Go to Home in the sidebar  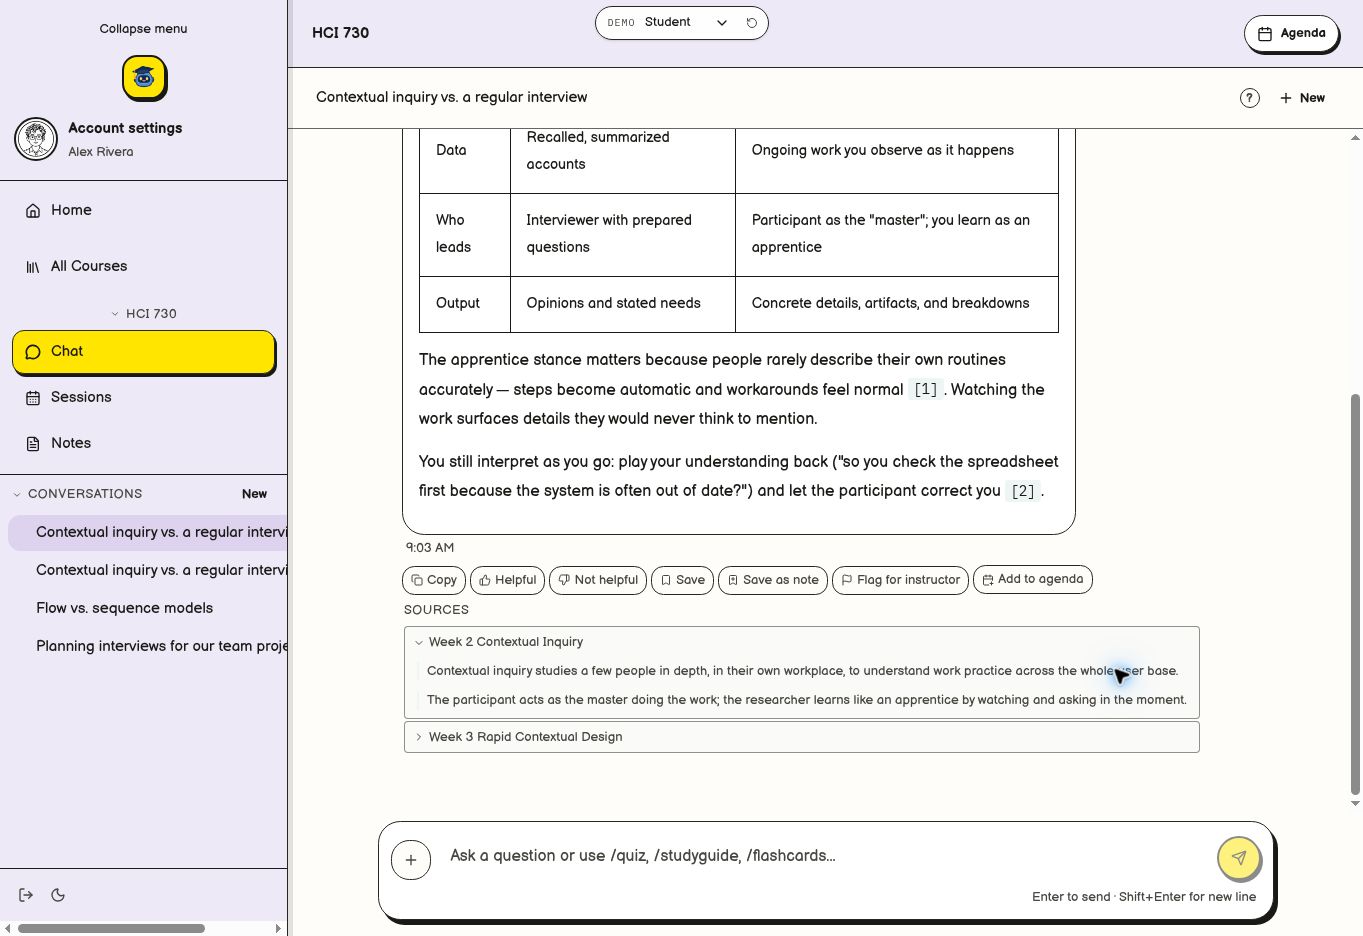pos(144,210)
